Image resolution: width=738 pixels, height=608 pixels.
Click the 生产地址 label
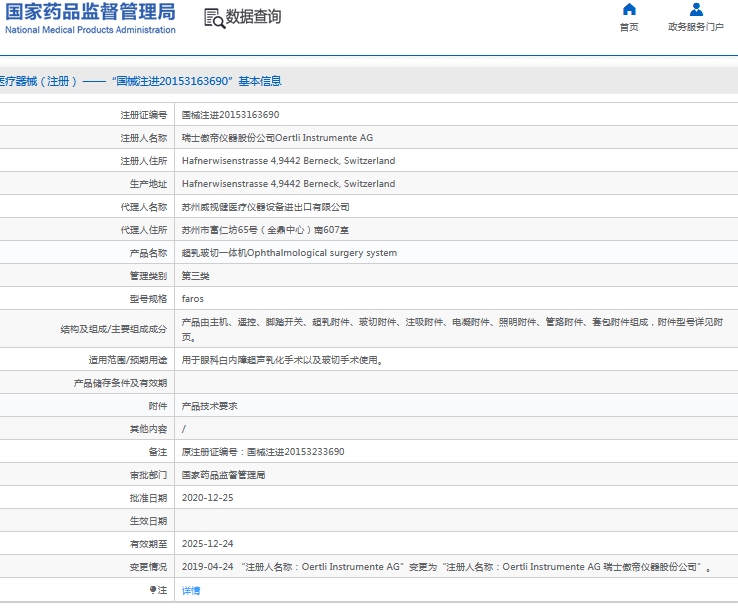(148, 184)
